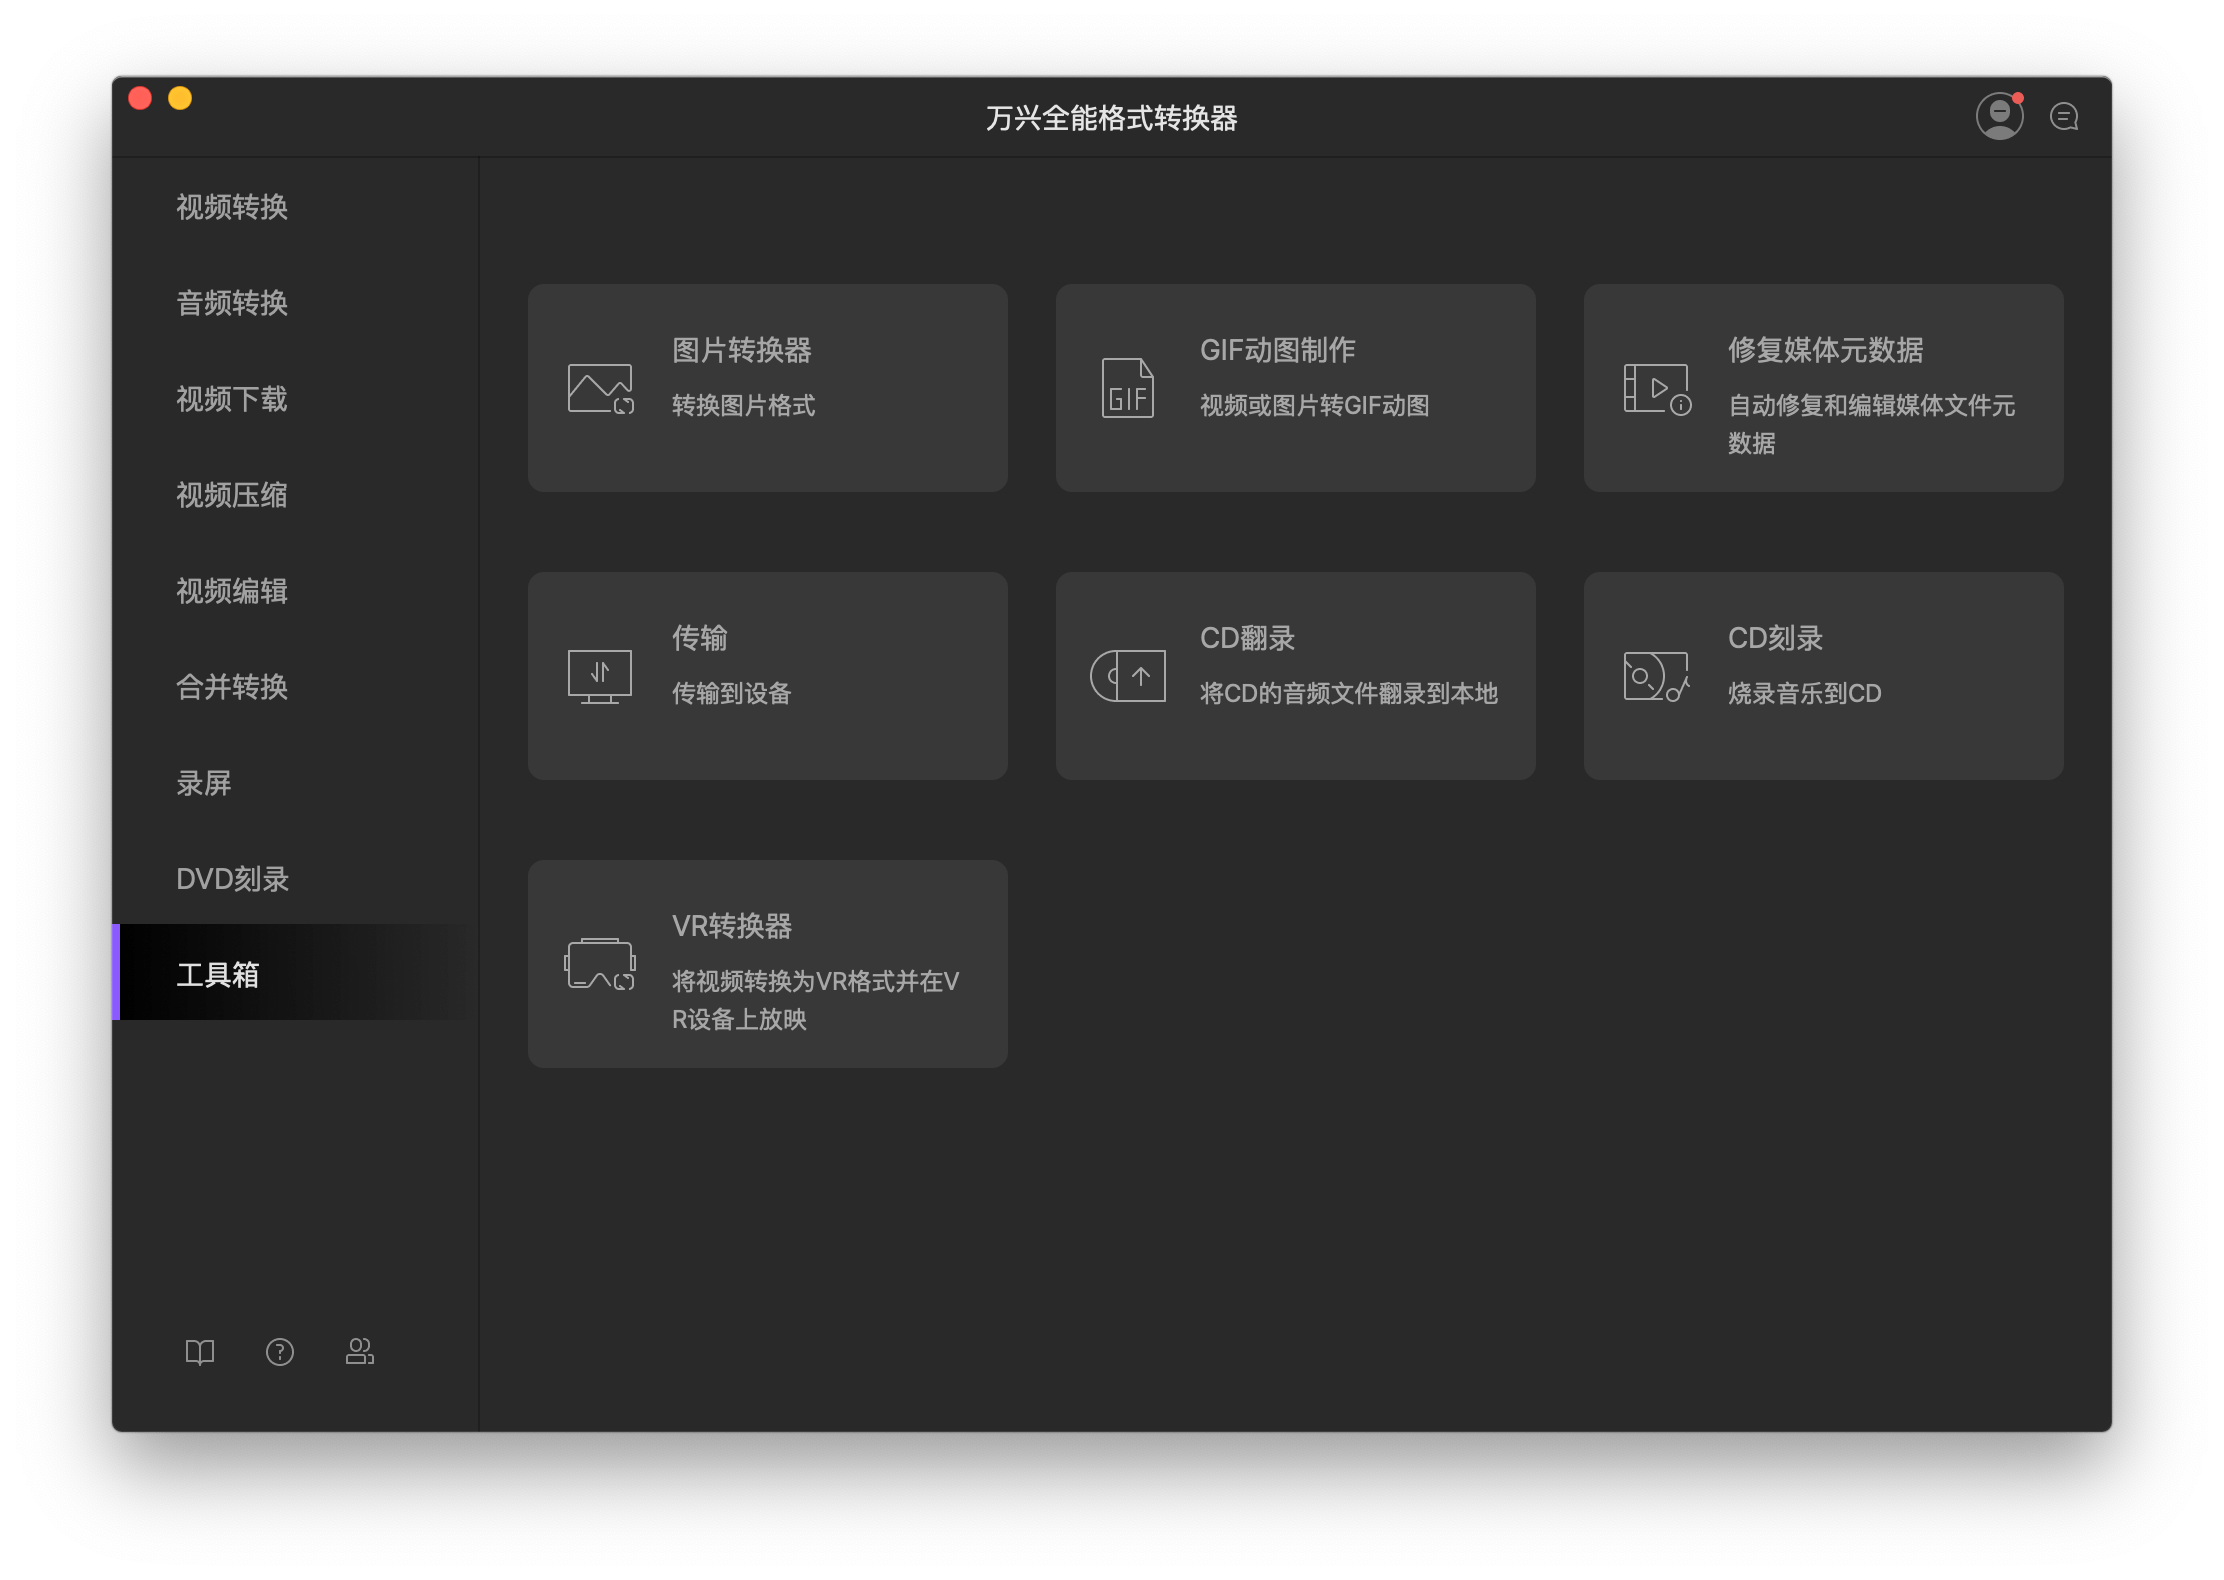The image size is (2224, 1580).
Task: Click the CD ripper disc icon
Action: click(1128, 676)
